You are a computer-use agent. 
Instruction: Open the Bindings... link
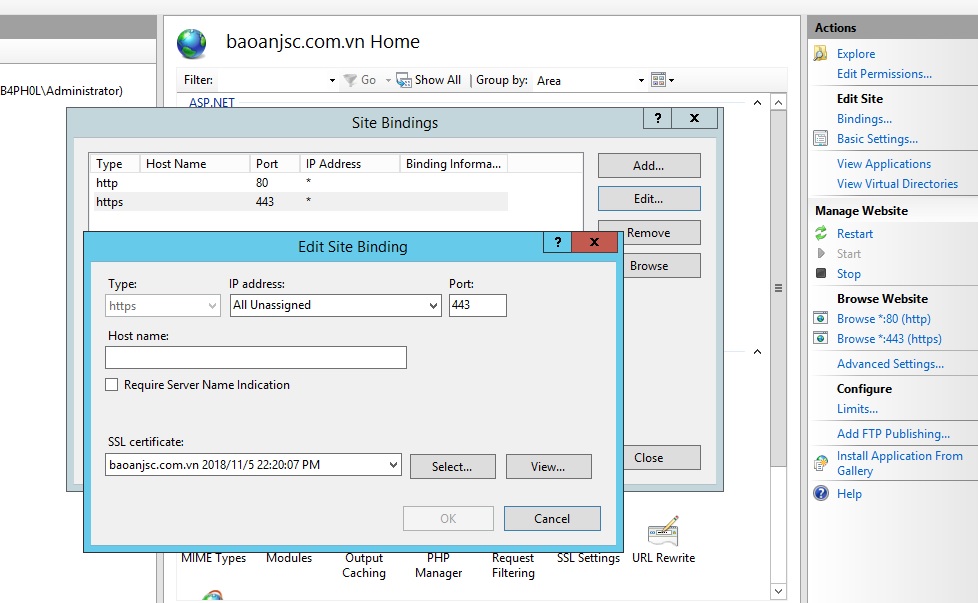(864, 119)
